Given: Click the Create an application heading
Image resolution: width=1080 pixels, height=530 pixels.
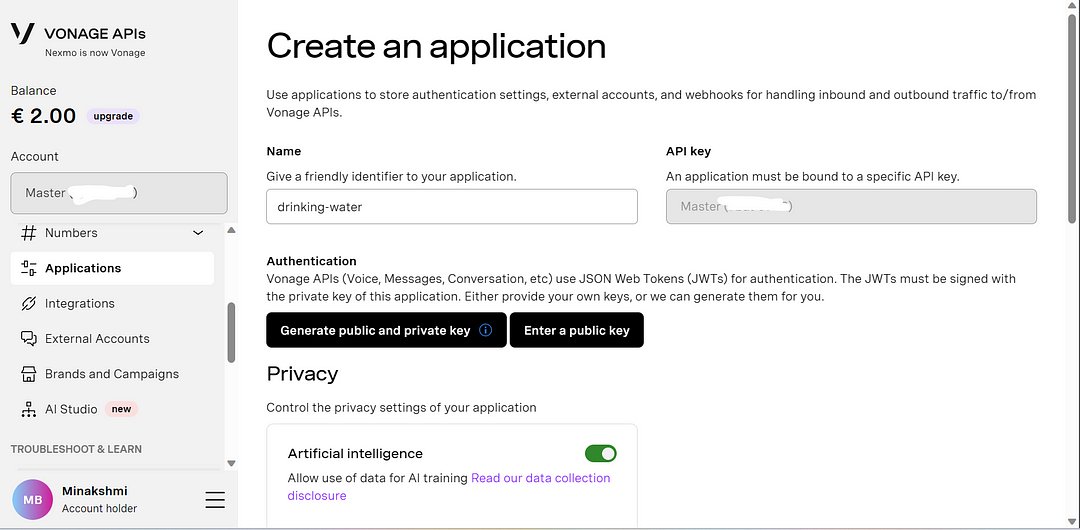Looking at the screenshot, I should (437, 46).
